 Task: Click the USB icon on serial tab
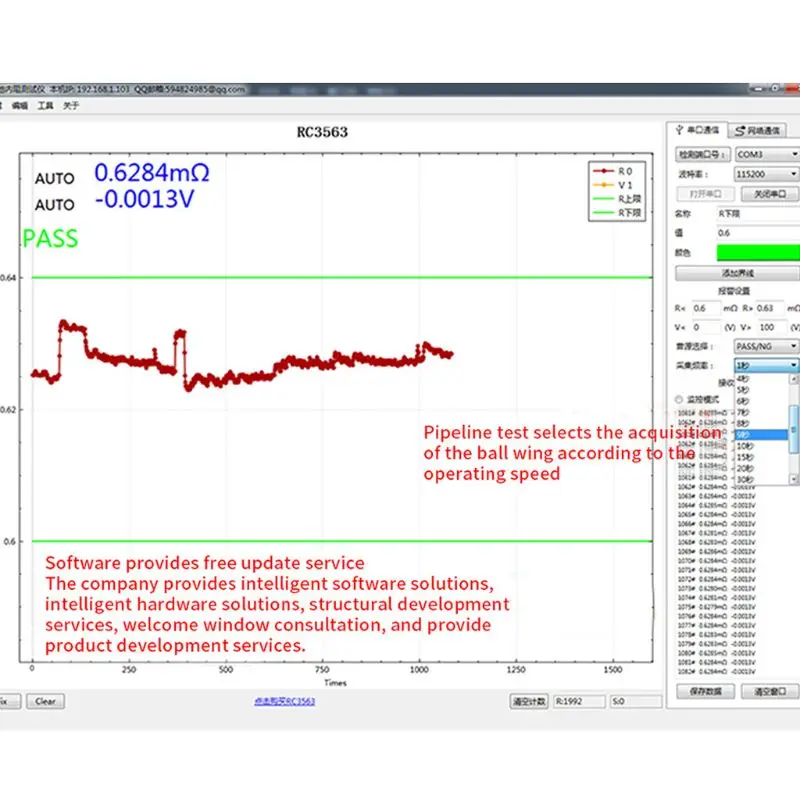[679, 130]
